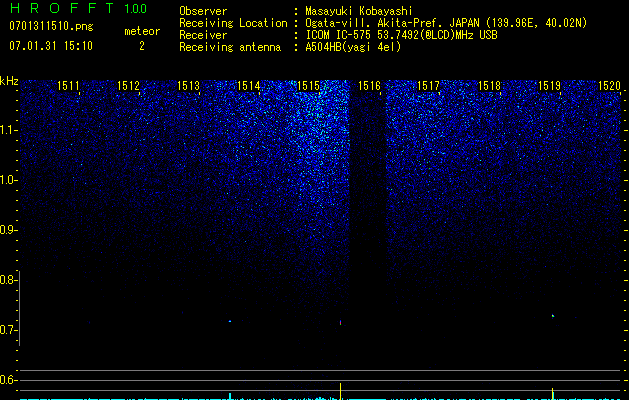Click the kHz axis unit label
The image size is (629, 400).
pos(9,81)
